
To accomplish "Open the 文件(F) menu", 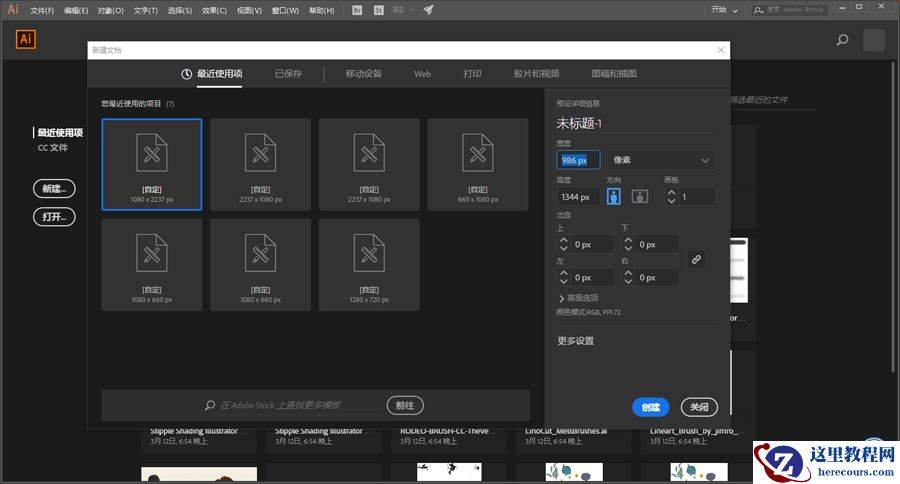I will 42,10.
